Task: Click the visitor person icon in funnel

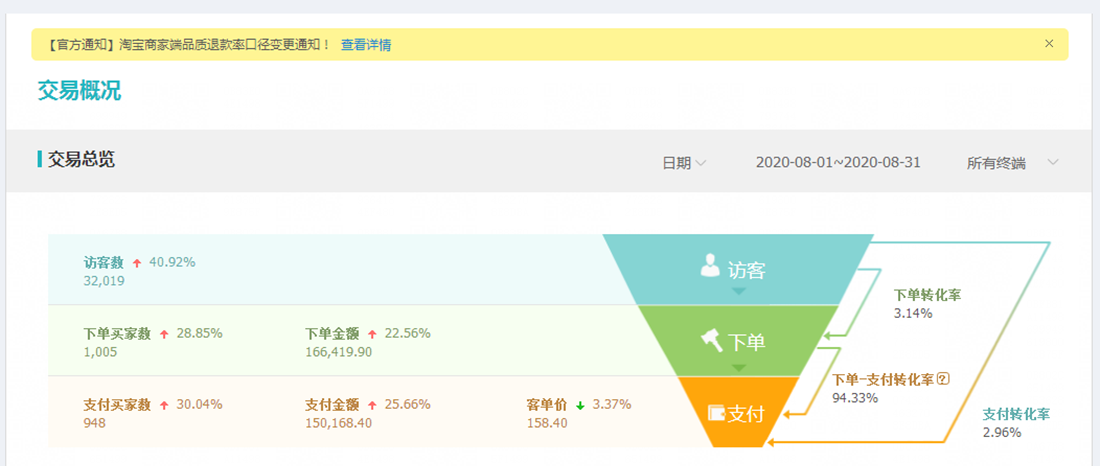Action: click(x=710, y=266)
